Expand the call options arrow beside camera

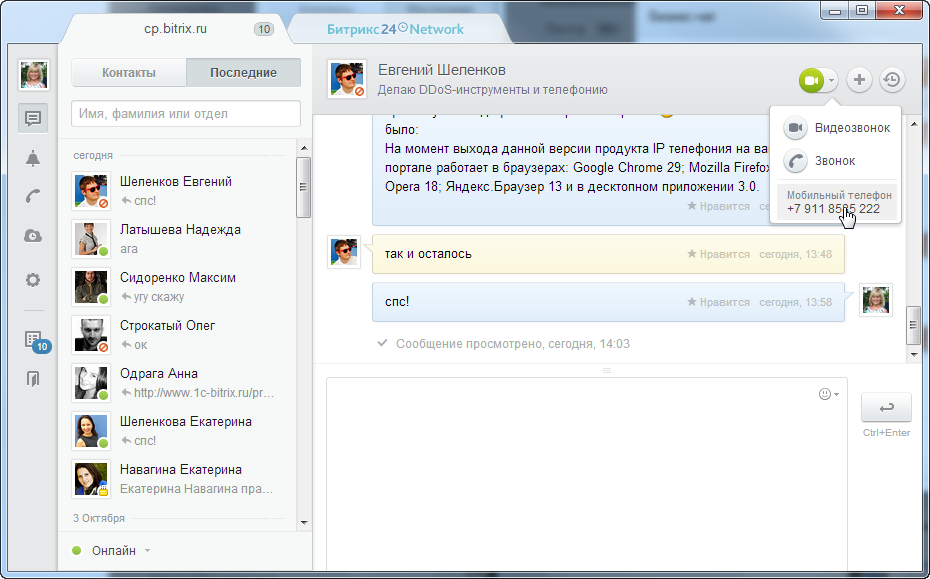click(x=832, y=80)
